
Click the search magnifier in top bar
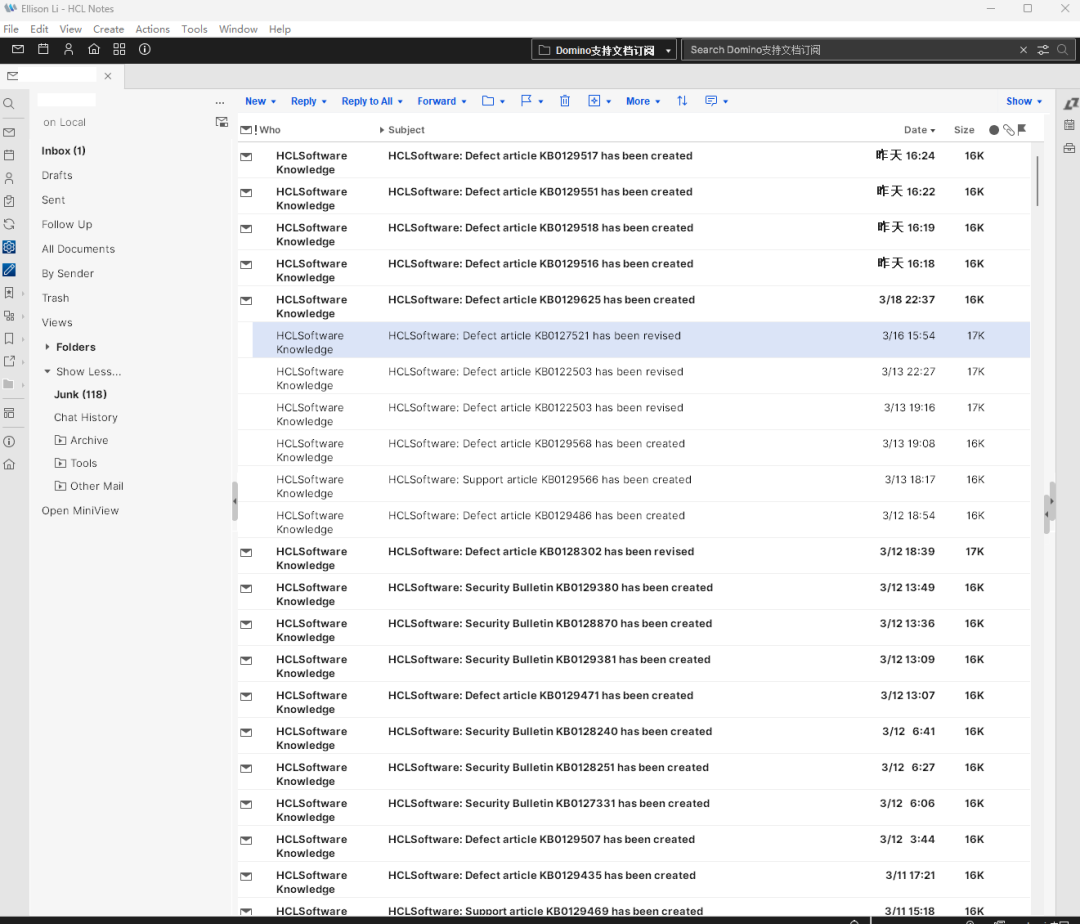1063,50
